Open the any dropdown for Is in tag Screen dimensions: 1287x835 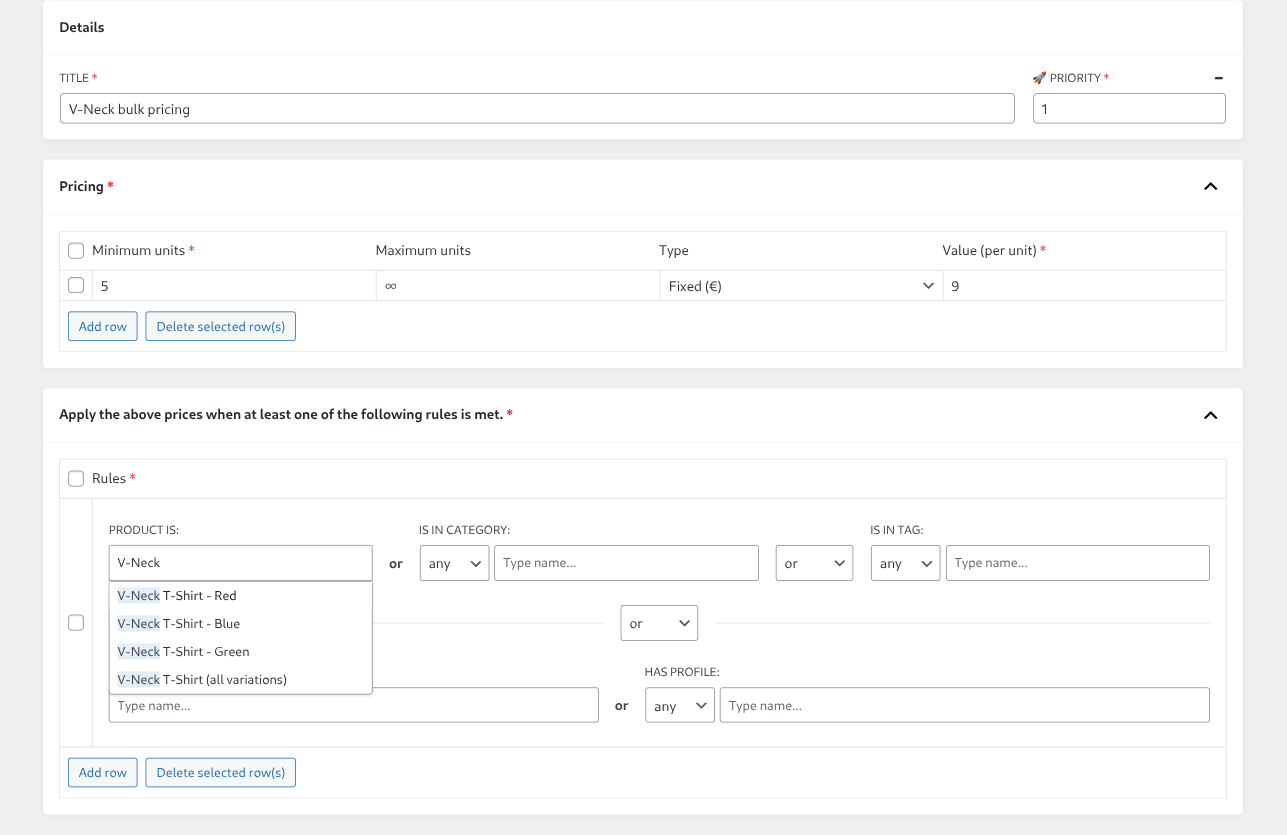click(x=905, y=563)
